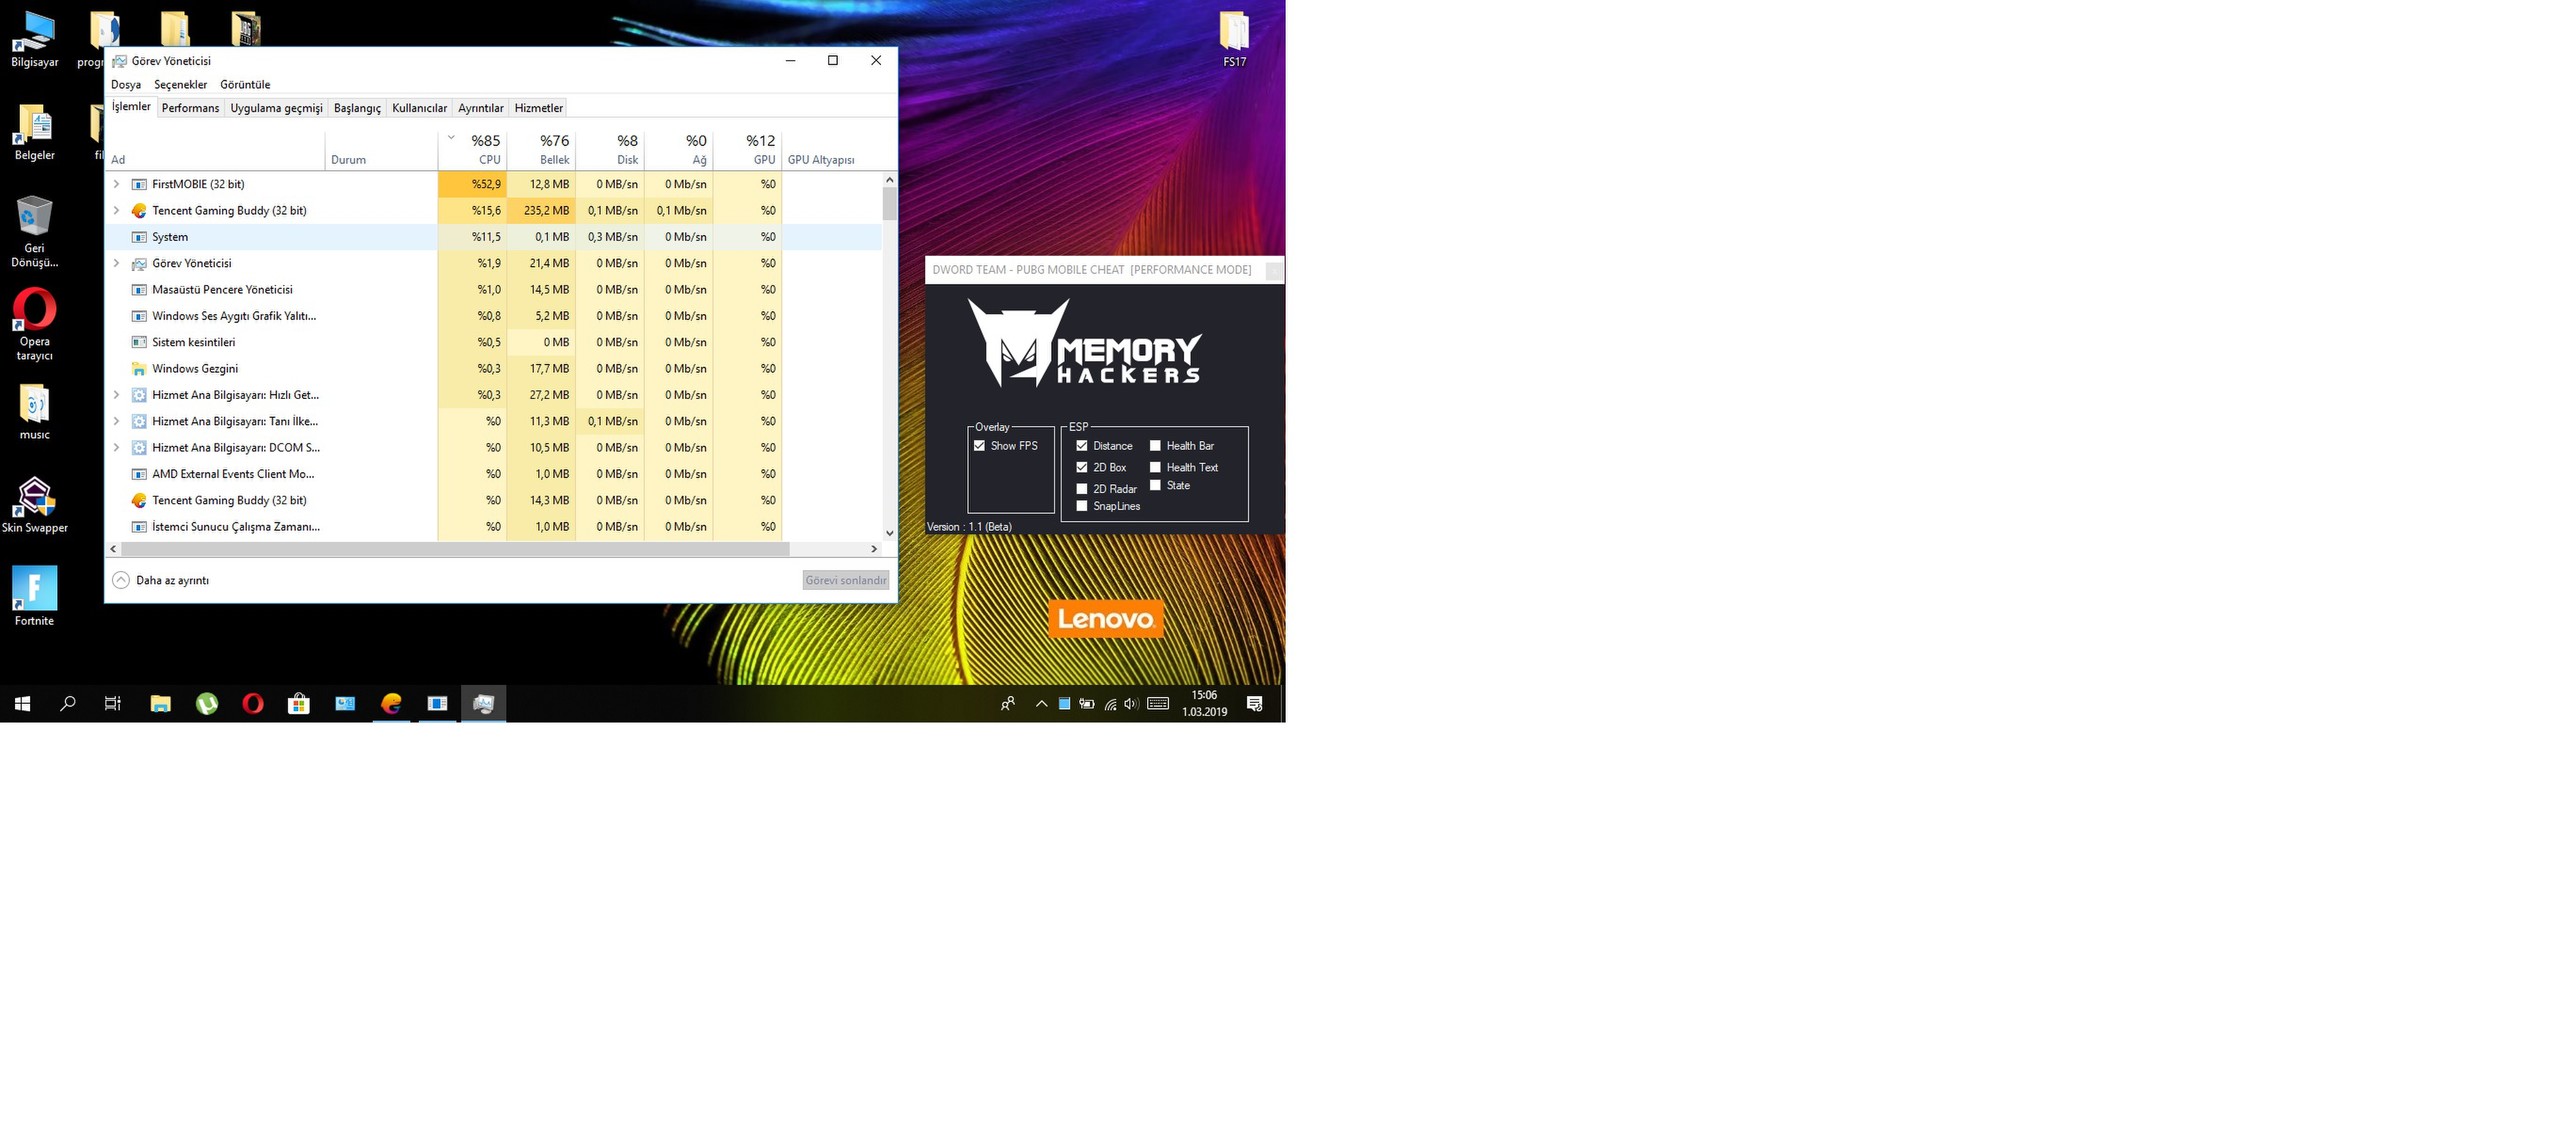2560x1144 pixels.
Task: Launch the Opera tarayıcı desktop shortcut
Action: pyautogui.click(x=34, y=324)
